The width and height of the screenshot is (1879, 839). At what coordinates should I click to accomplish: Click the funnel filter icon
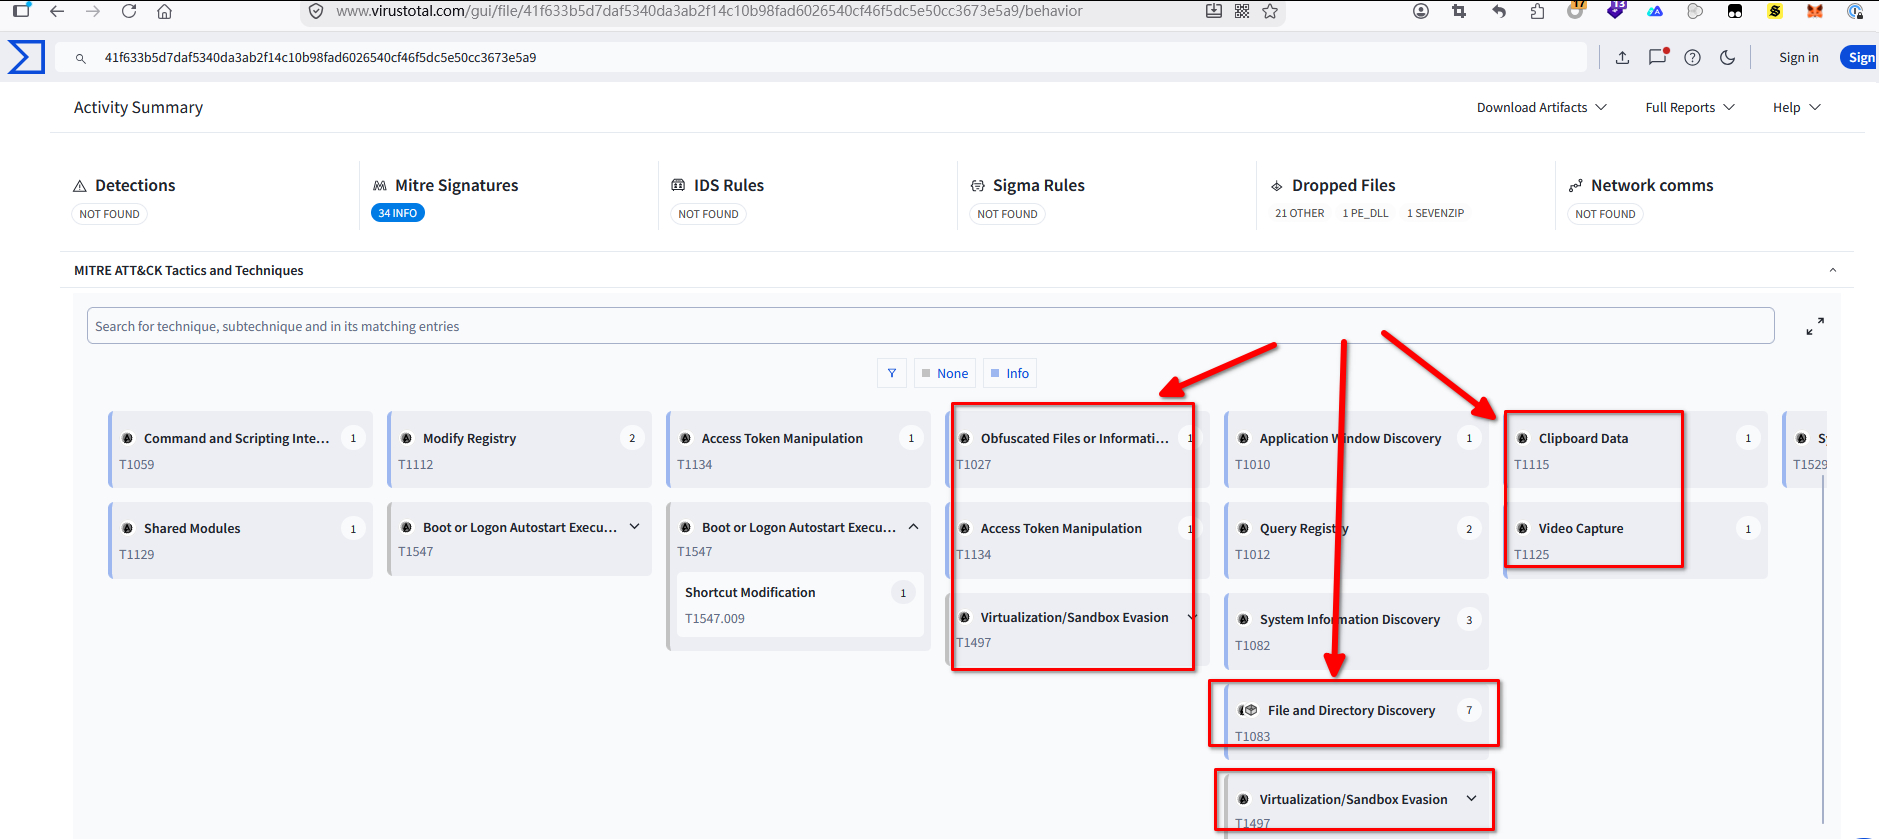(892, 373)
